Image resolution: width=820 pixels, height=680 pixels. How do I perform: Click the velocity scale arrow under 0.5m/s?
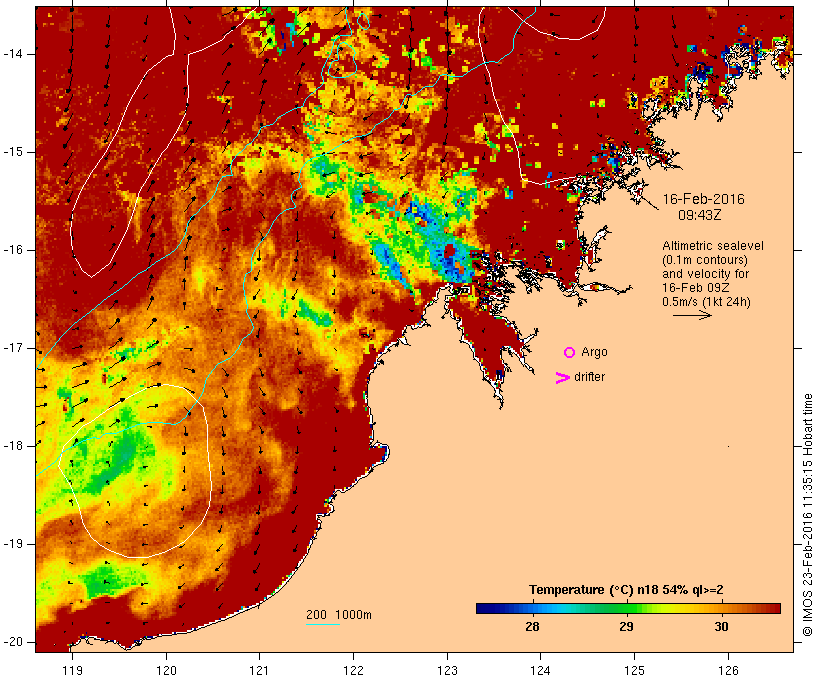click(692, 315)
